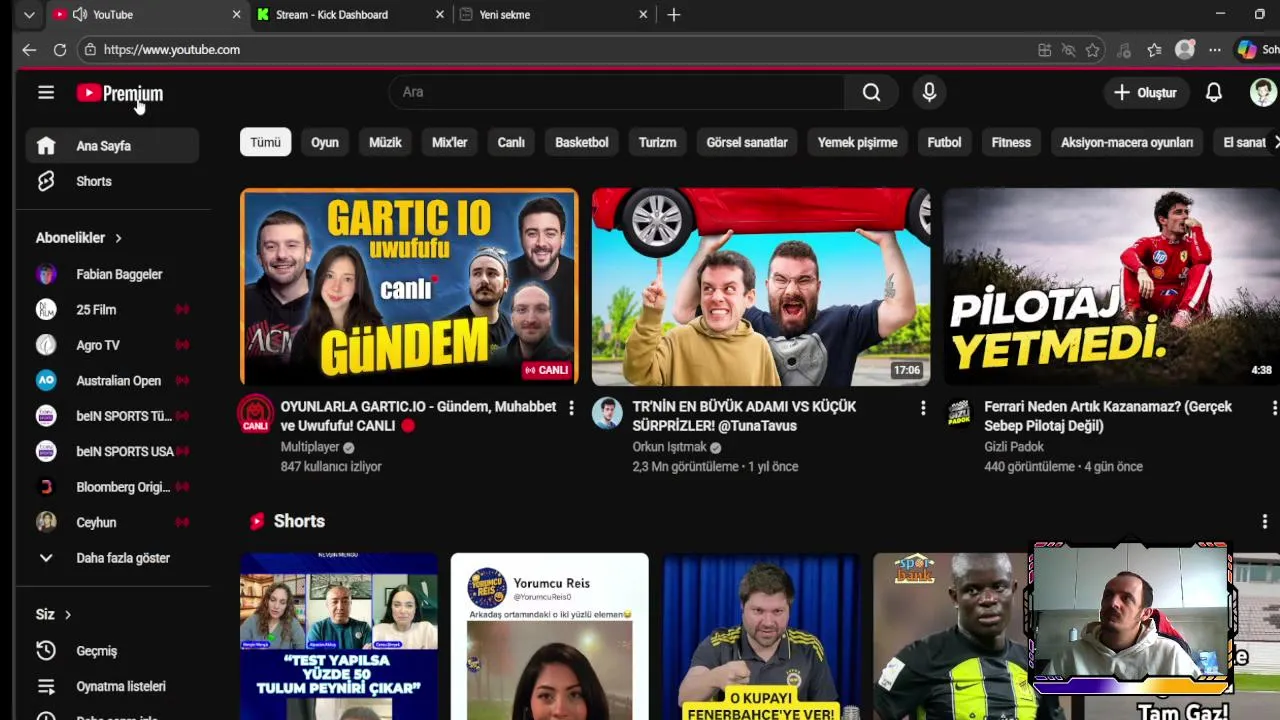Visit the Gizli Padok channel name
This screenshot has height=720, width=1280.
click(1014, 447)
